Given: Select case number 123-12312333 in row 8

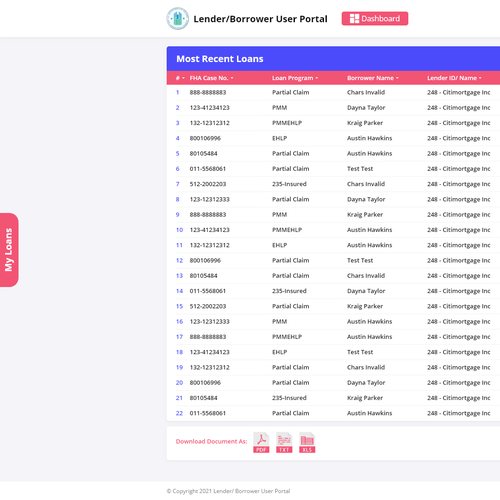Looking at the screenshot, I should pos(210,199).
